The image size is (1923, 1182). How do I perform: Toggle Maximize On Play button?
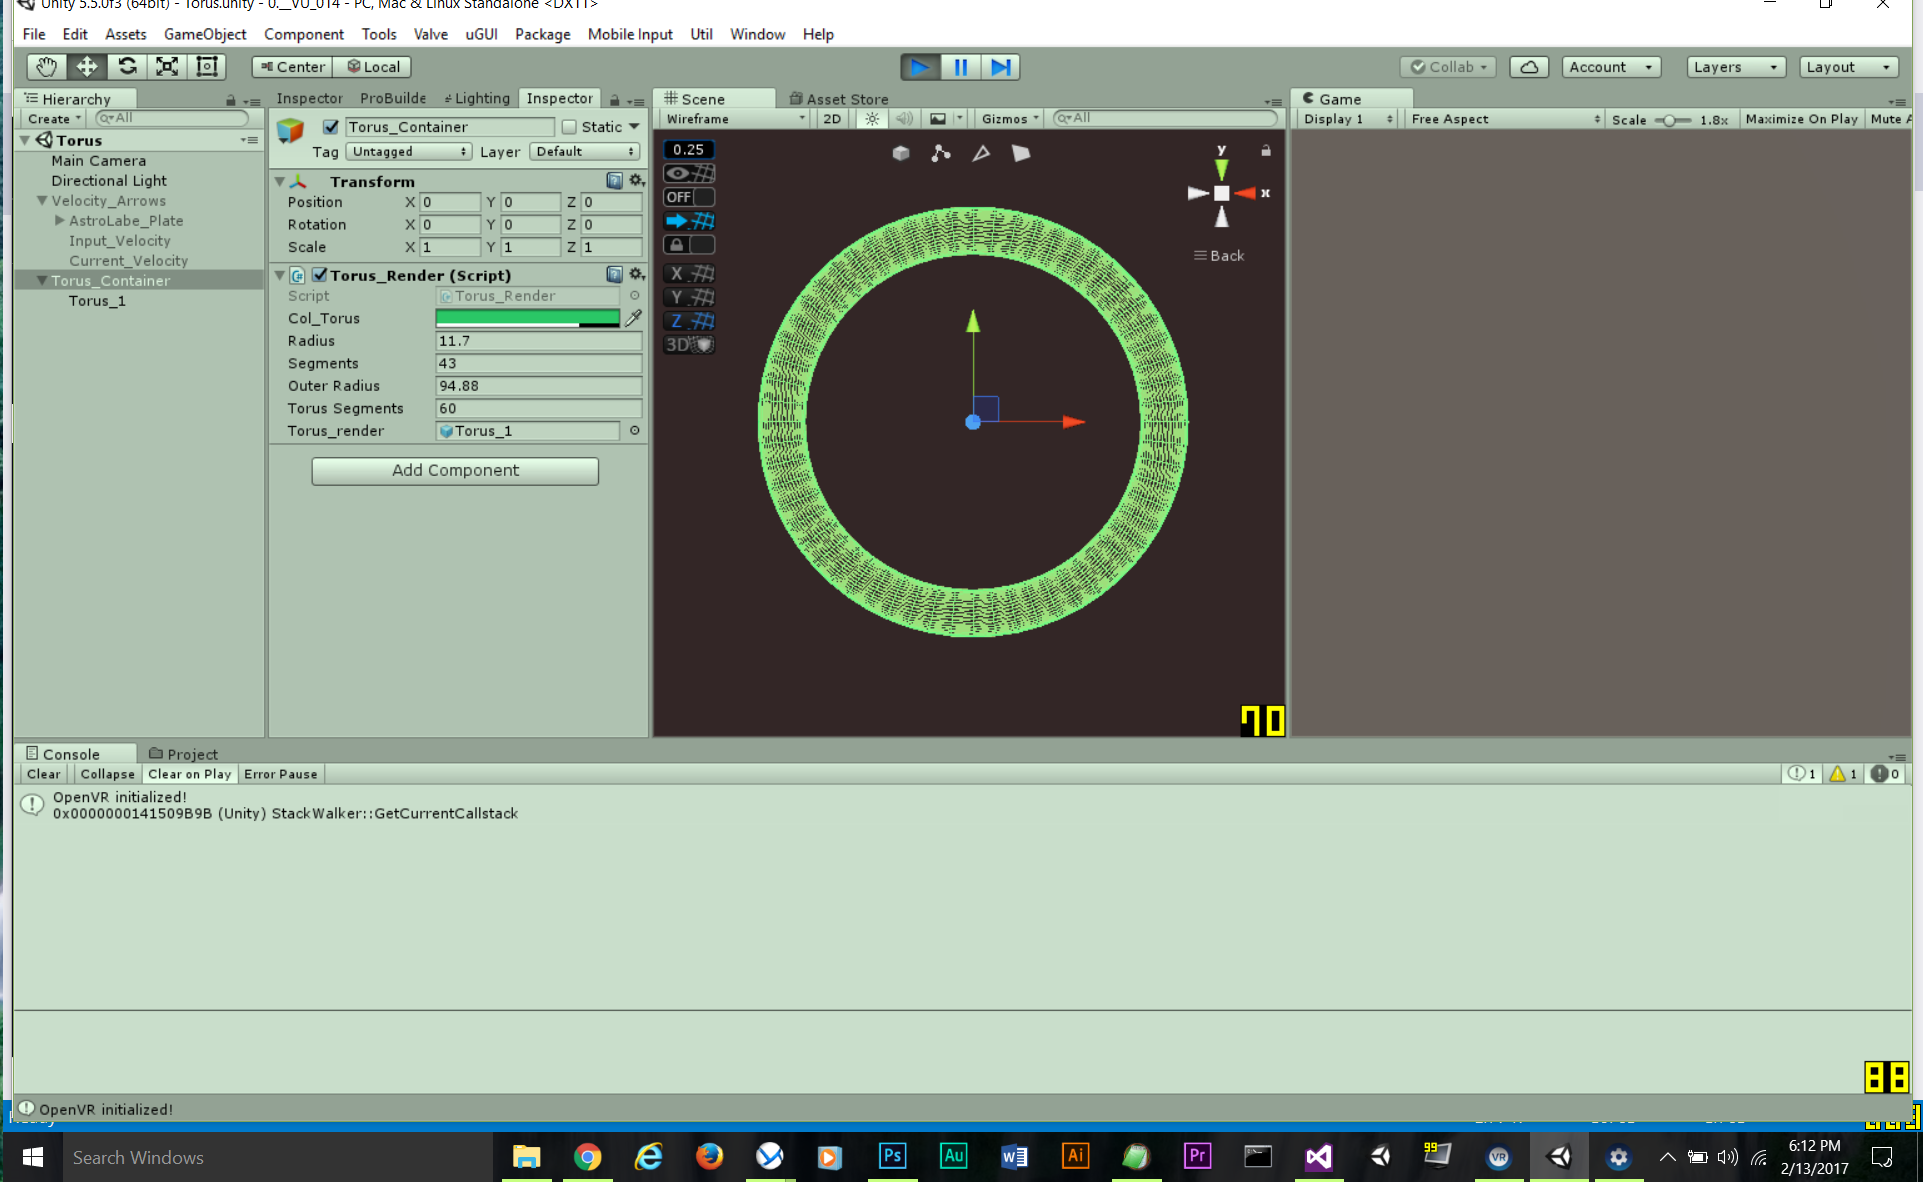tap(1801, 118)
